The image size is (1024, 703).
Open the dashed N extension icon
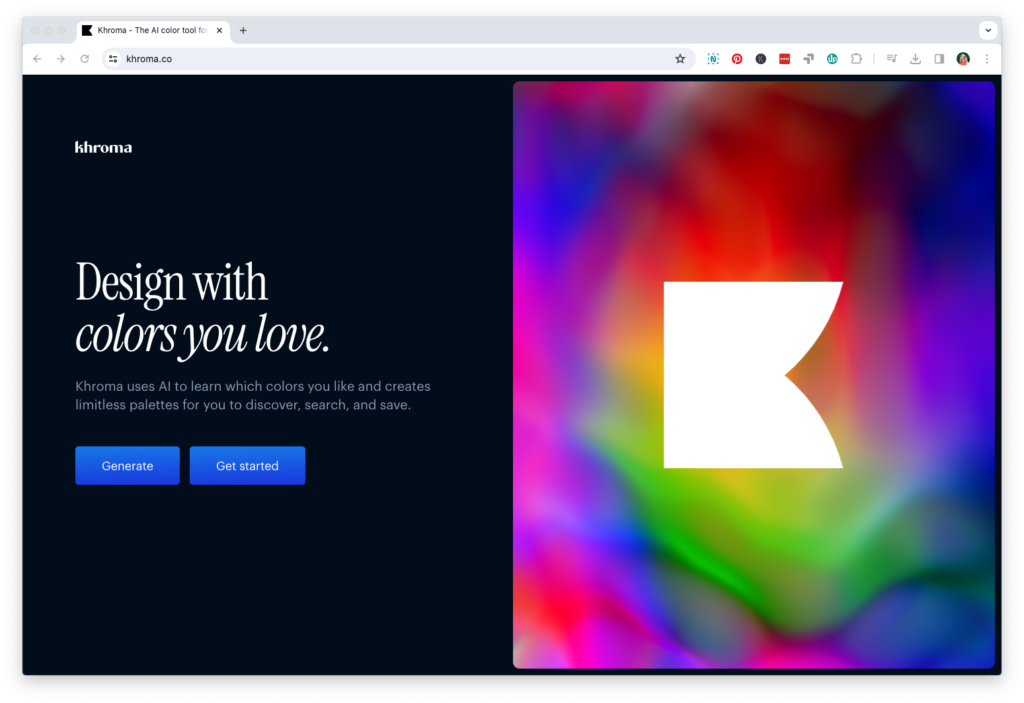click(x=713, y=59)
